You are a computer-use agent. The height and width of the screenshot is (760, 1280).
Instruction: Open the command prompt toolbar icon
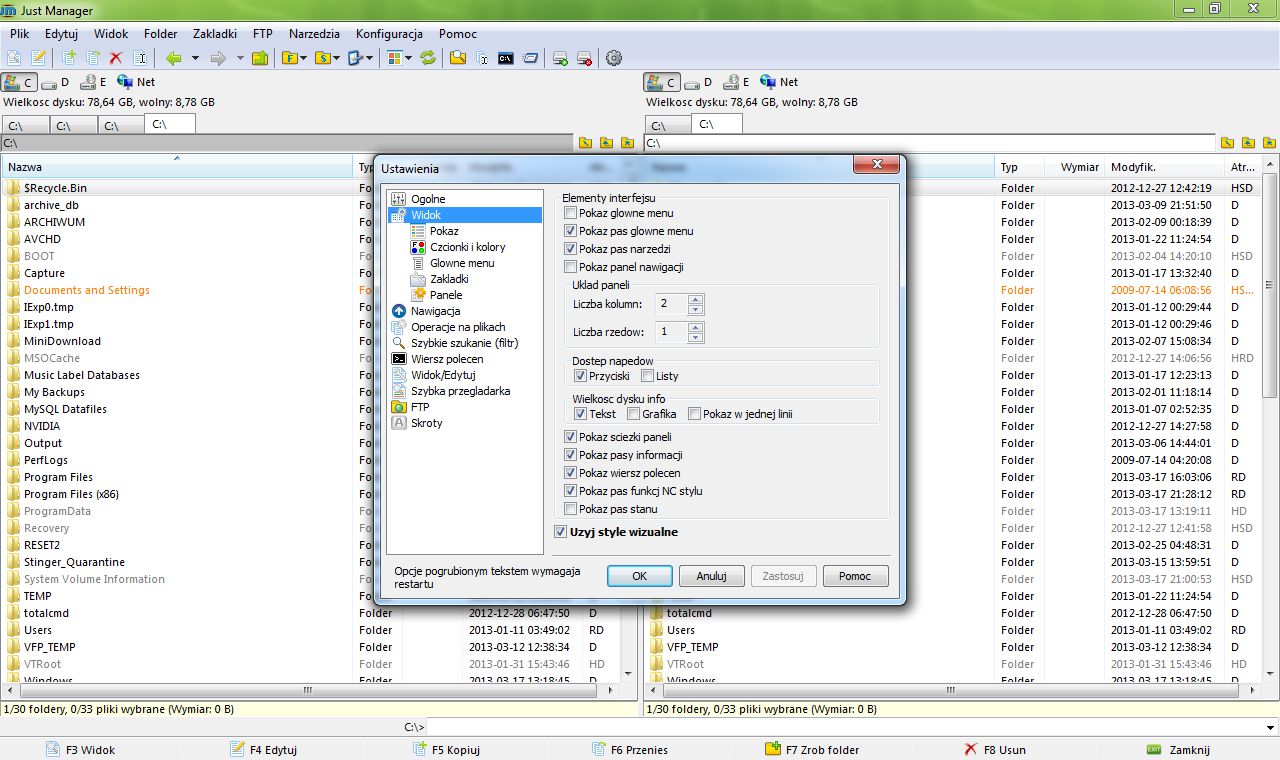tap(506, 58)
